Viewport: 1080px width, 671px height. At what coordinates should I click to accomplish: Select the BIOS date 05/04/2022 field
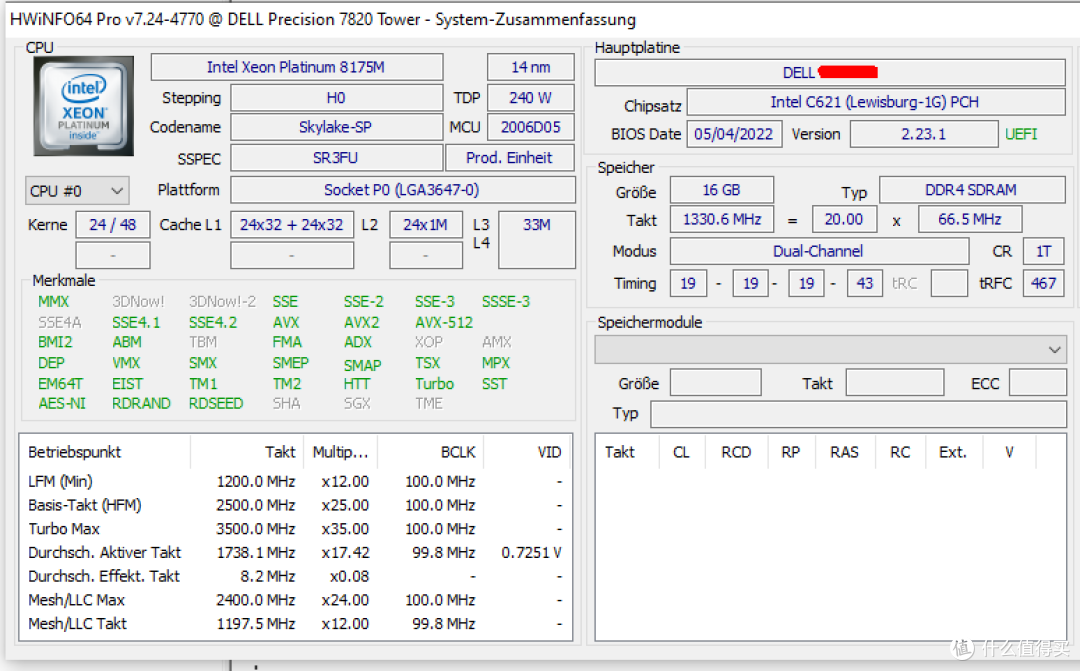click(x=734, y=134)
